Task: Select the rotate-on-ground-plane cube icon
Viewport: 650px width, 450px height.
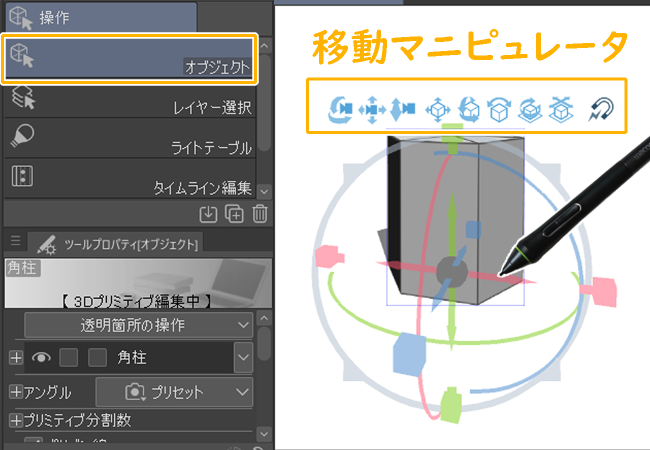Action: 530,110
